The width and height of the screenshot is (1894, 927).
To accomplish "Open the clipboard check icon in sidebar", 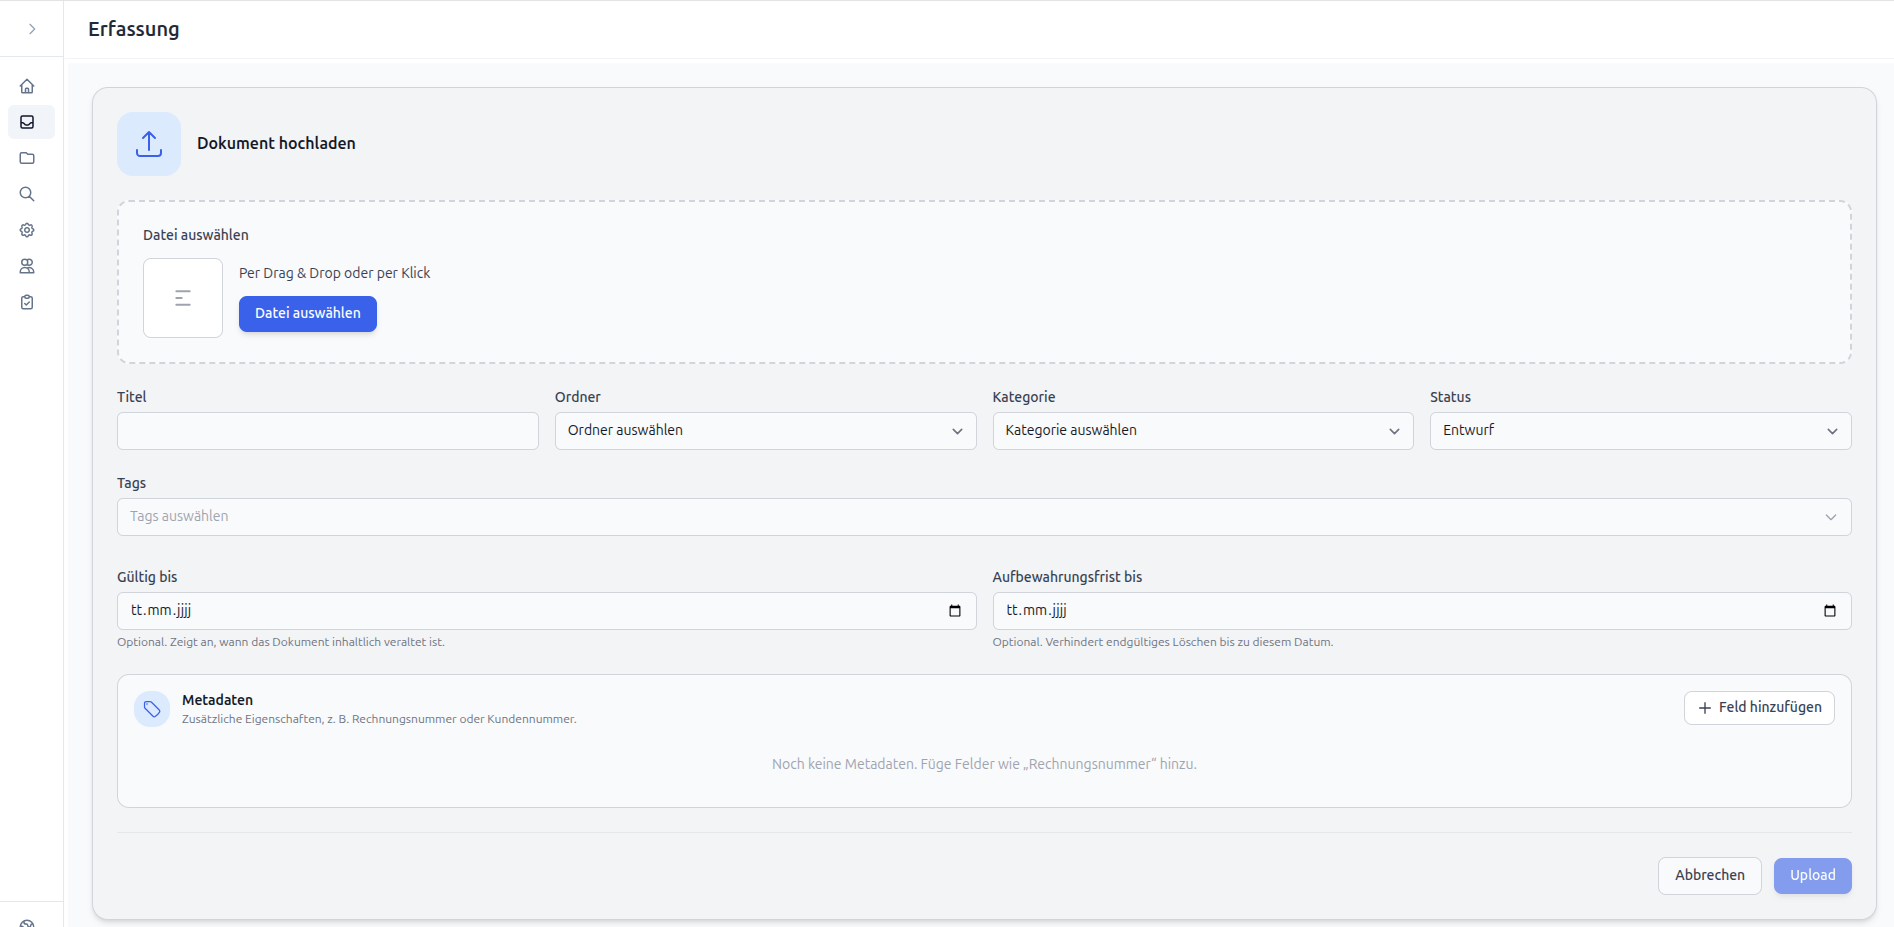I will (27, 302).
